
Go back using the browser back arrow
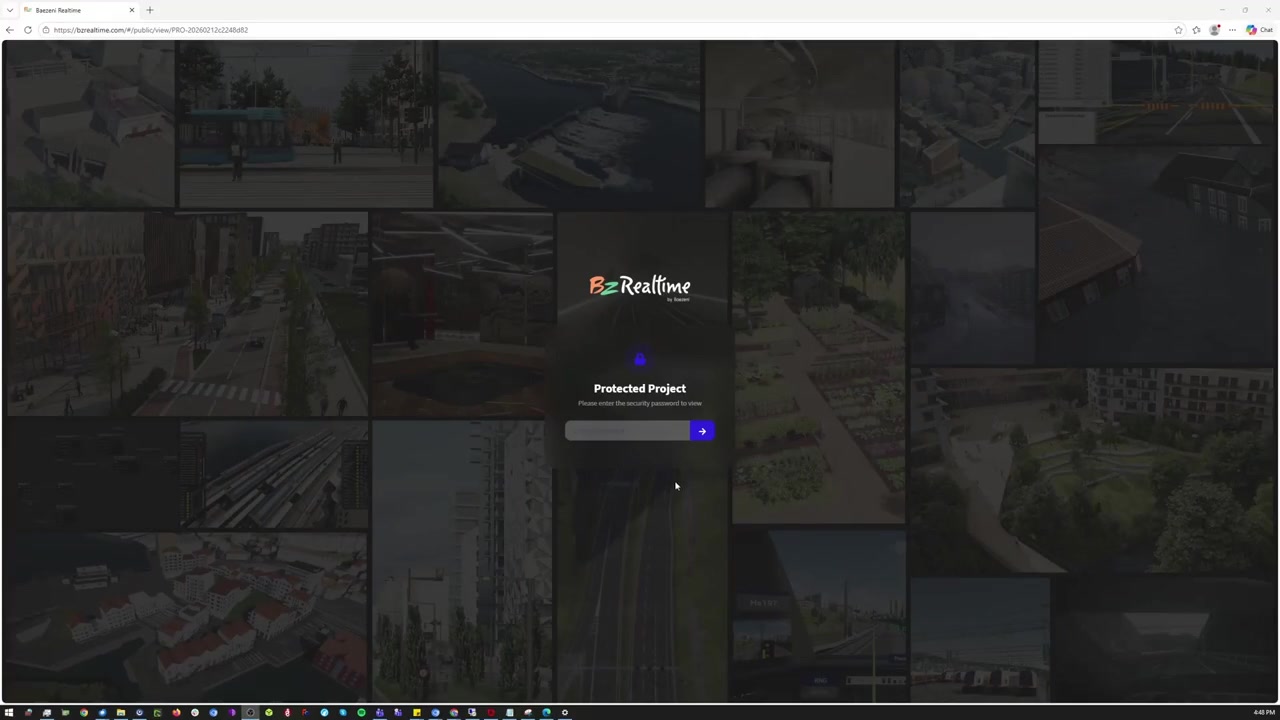pyautogui.click(x=10, y=30)
